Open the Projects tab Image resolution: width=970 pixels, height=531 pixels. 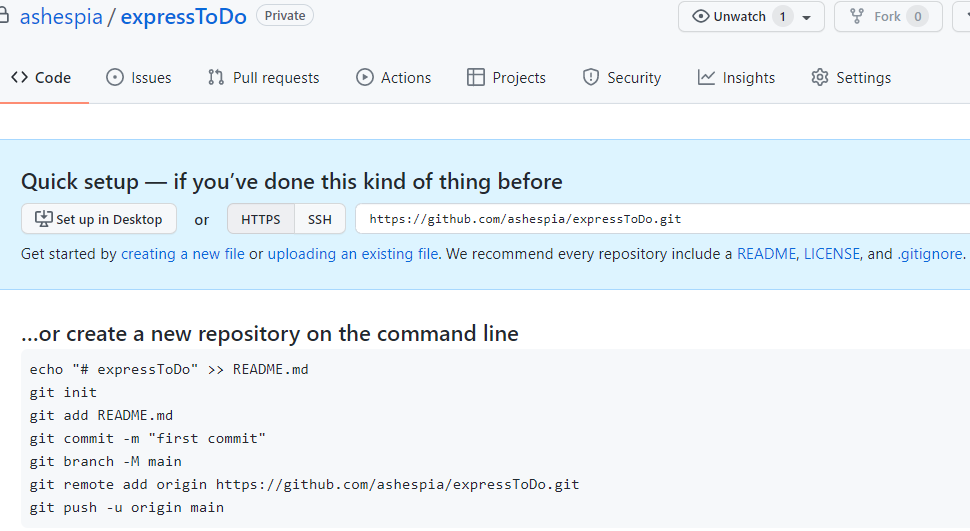coord(506,77)
